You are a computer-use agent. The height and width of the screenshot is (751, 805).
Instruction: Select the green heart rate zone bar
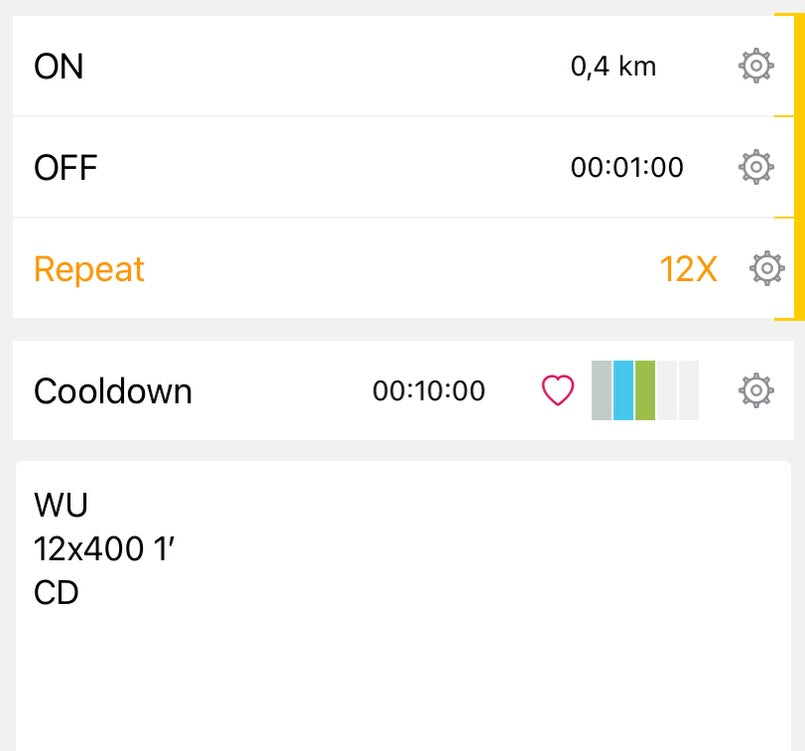(645, 390)
